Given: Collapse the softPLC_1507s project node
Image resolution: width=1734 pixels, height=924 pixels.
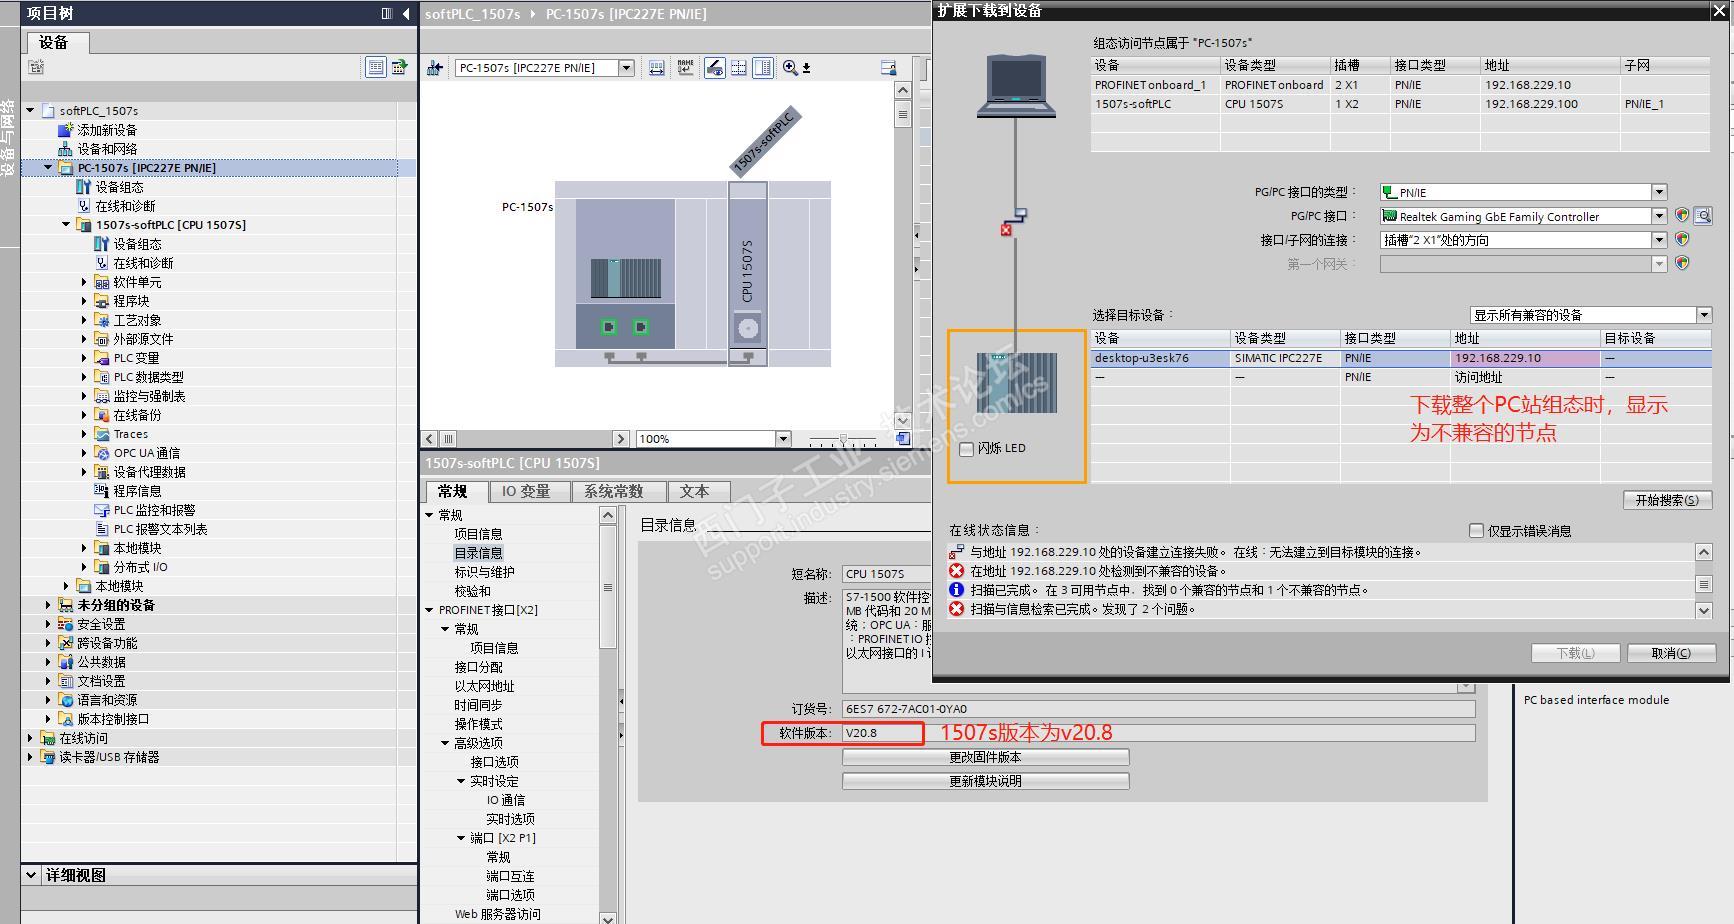Looking at the screenshot, I should (x=30, y=111).
